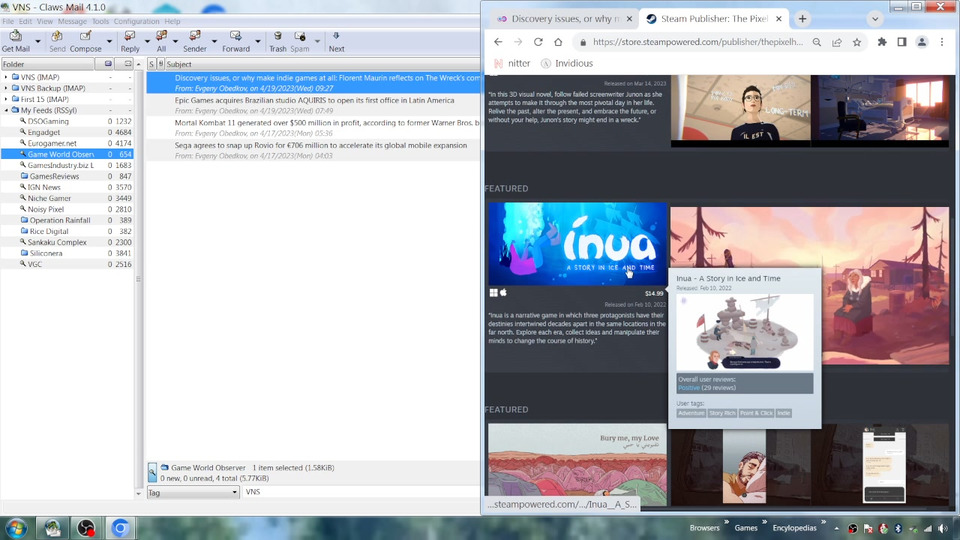
Task: Click quick search input field with VNS
Action: [361, 492]
